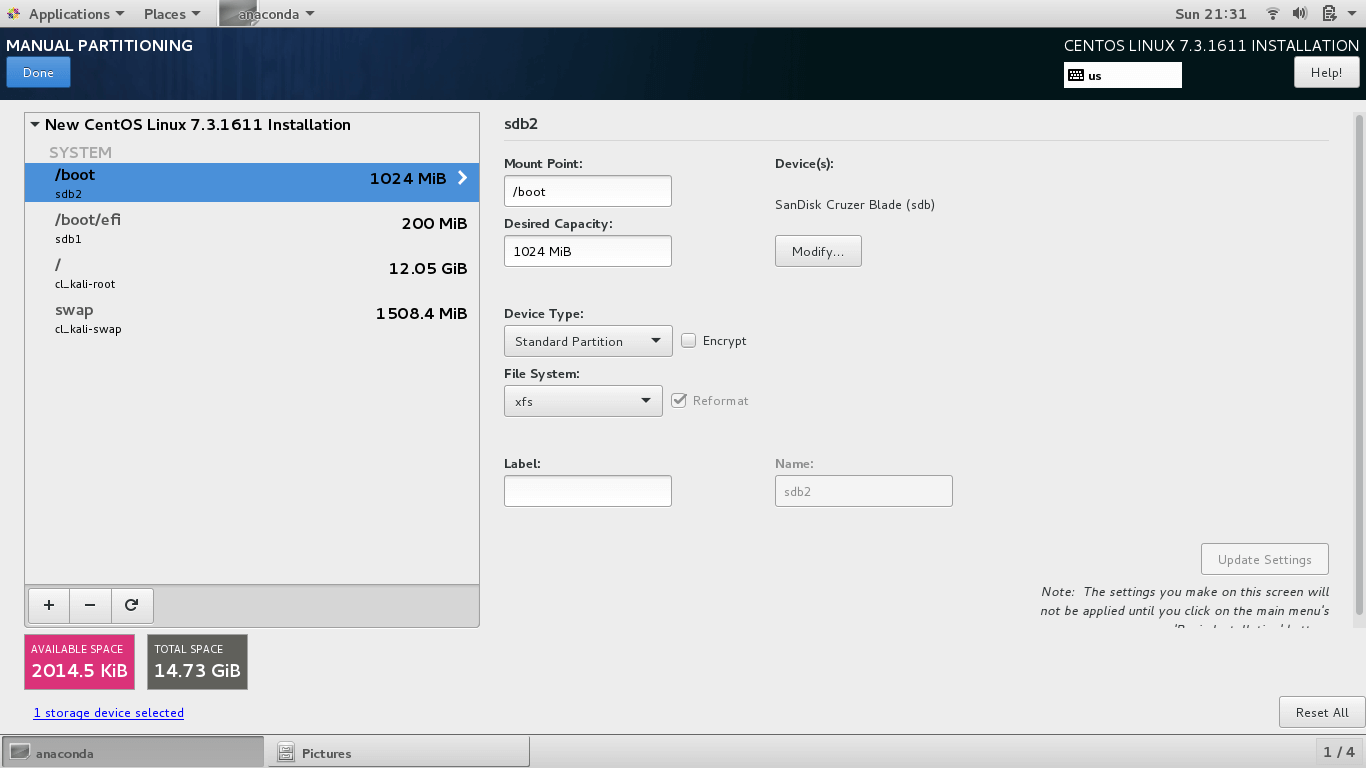This screenshot has width=1366, height=768.
Task: Select the / cl_kali-root partition
Action: [252, 274]
